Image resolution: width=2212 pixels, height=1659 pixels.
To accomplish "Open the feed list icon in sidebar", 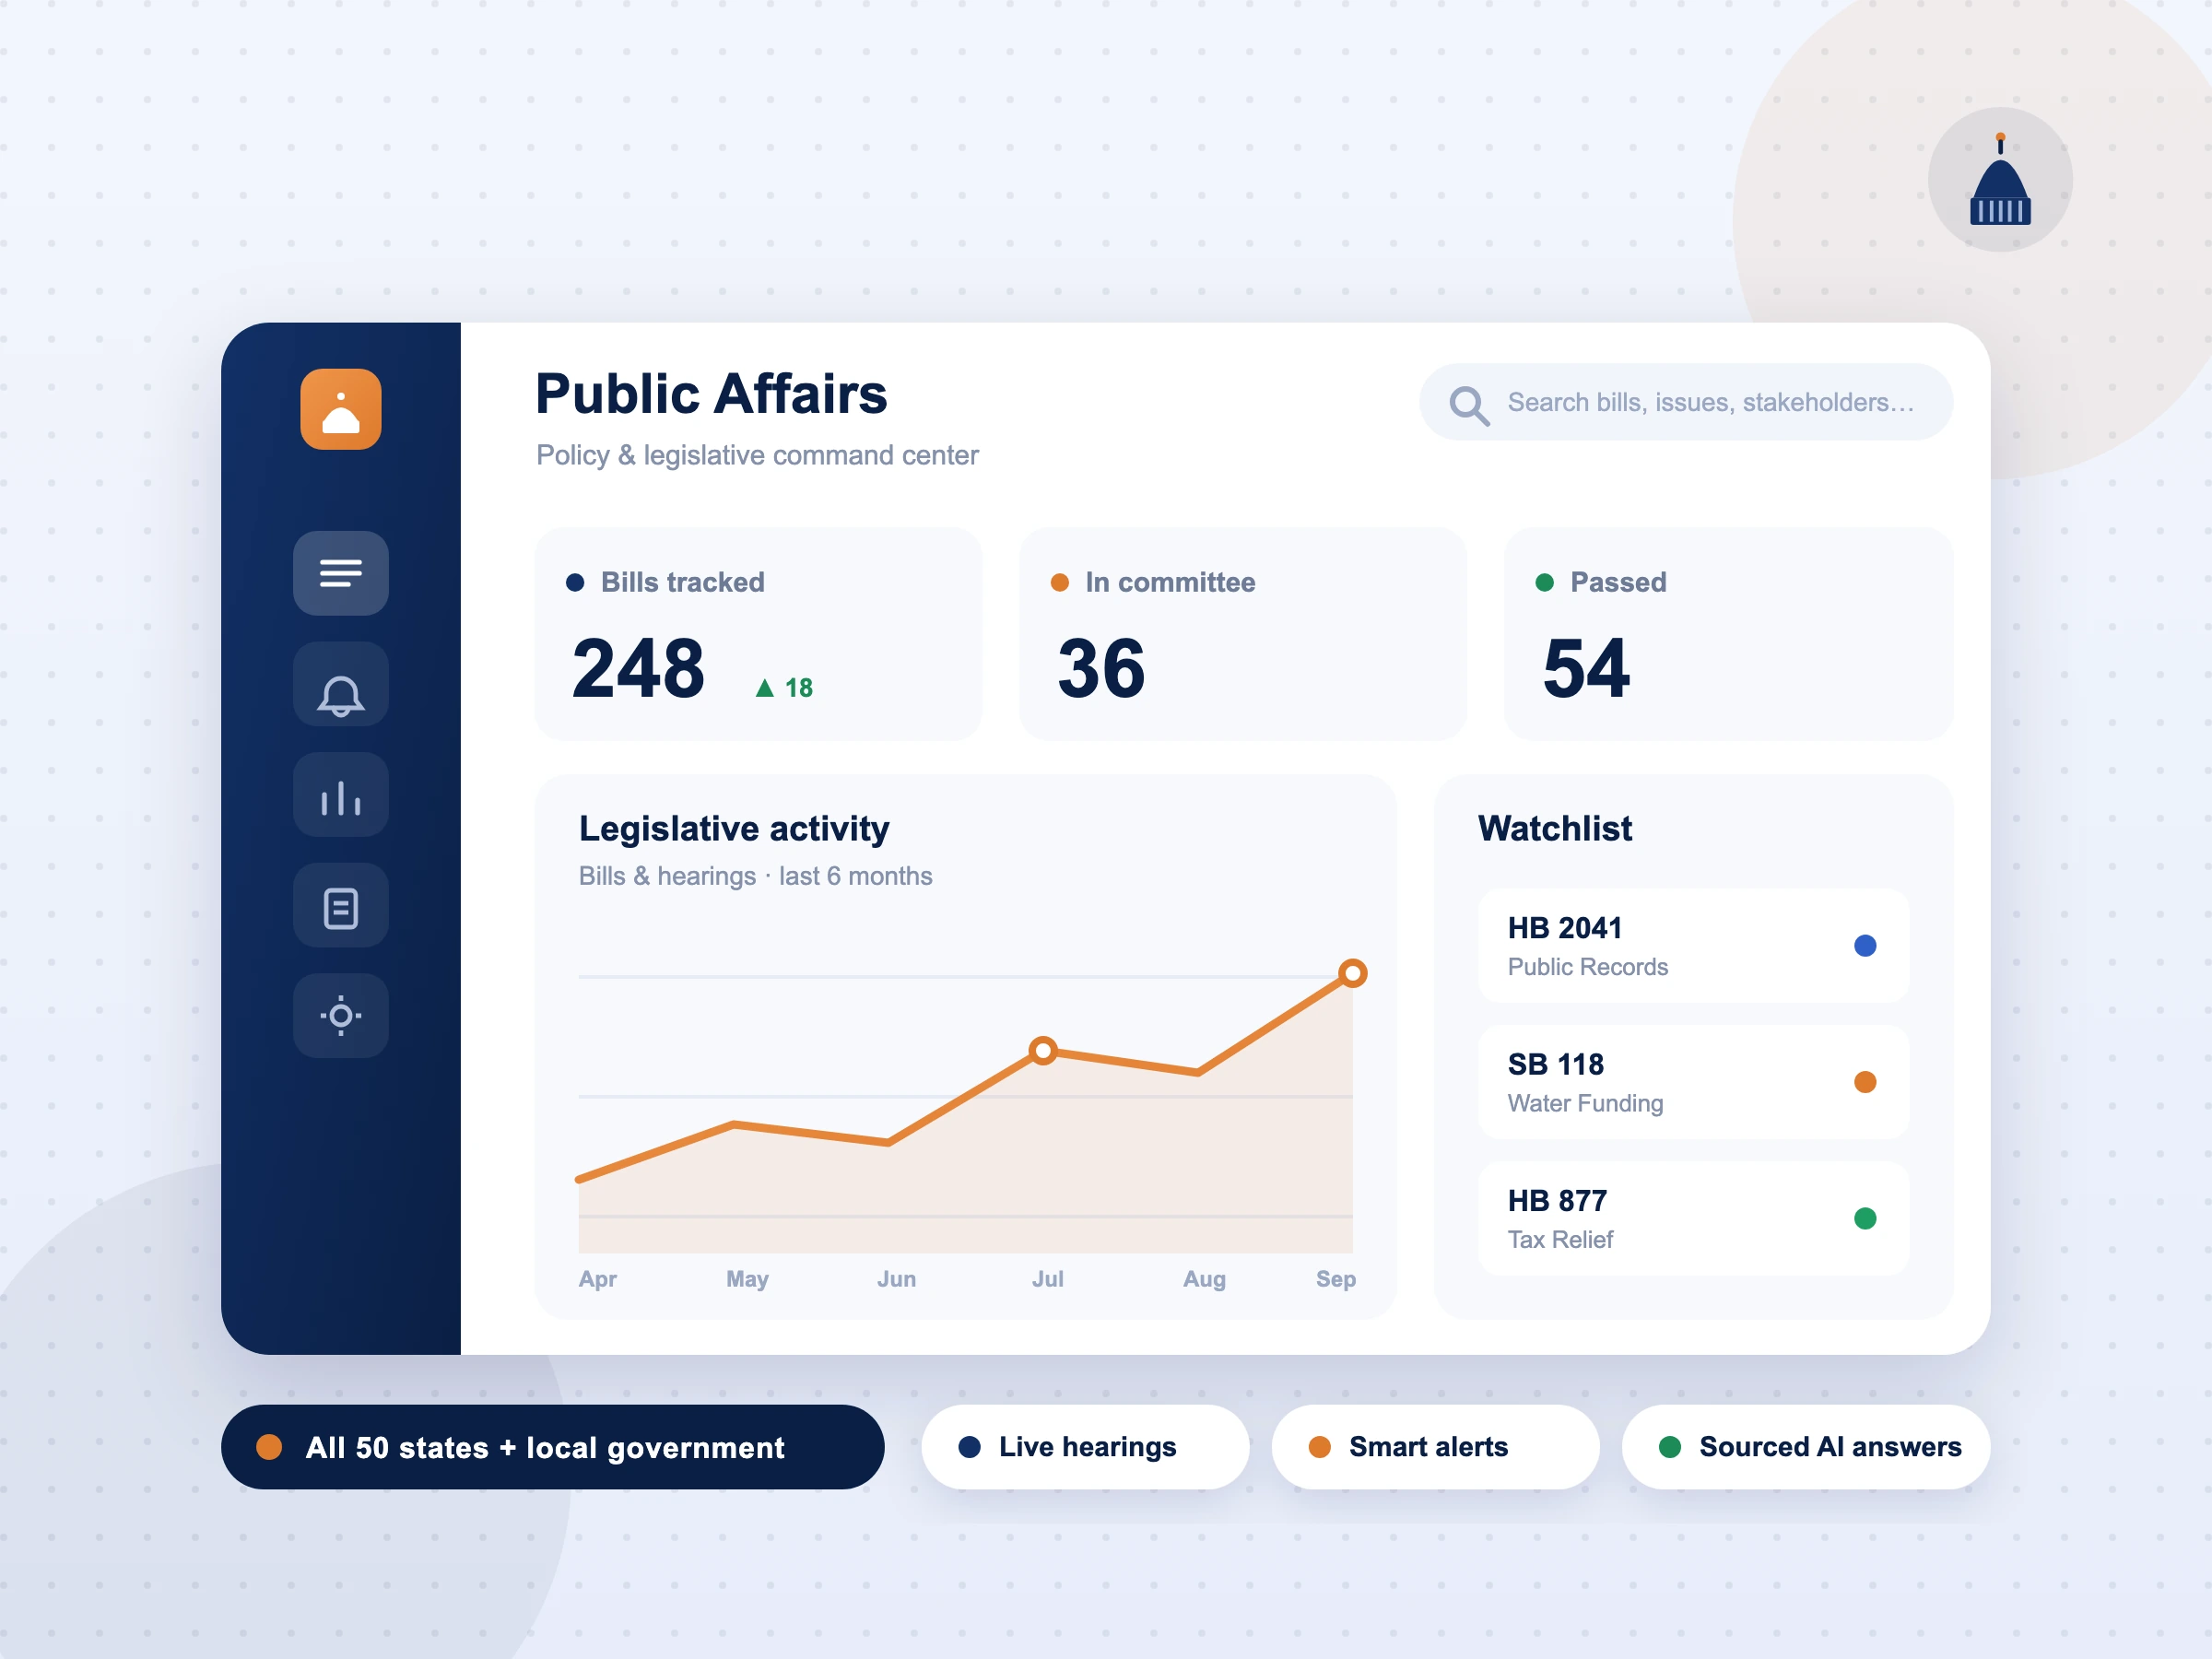I will [x=341, y=573].
